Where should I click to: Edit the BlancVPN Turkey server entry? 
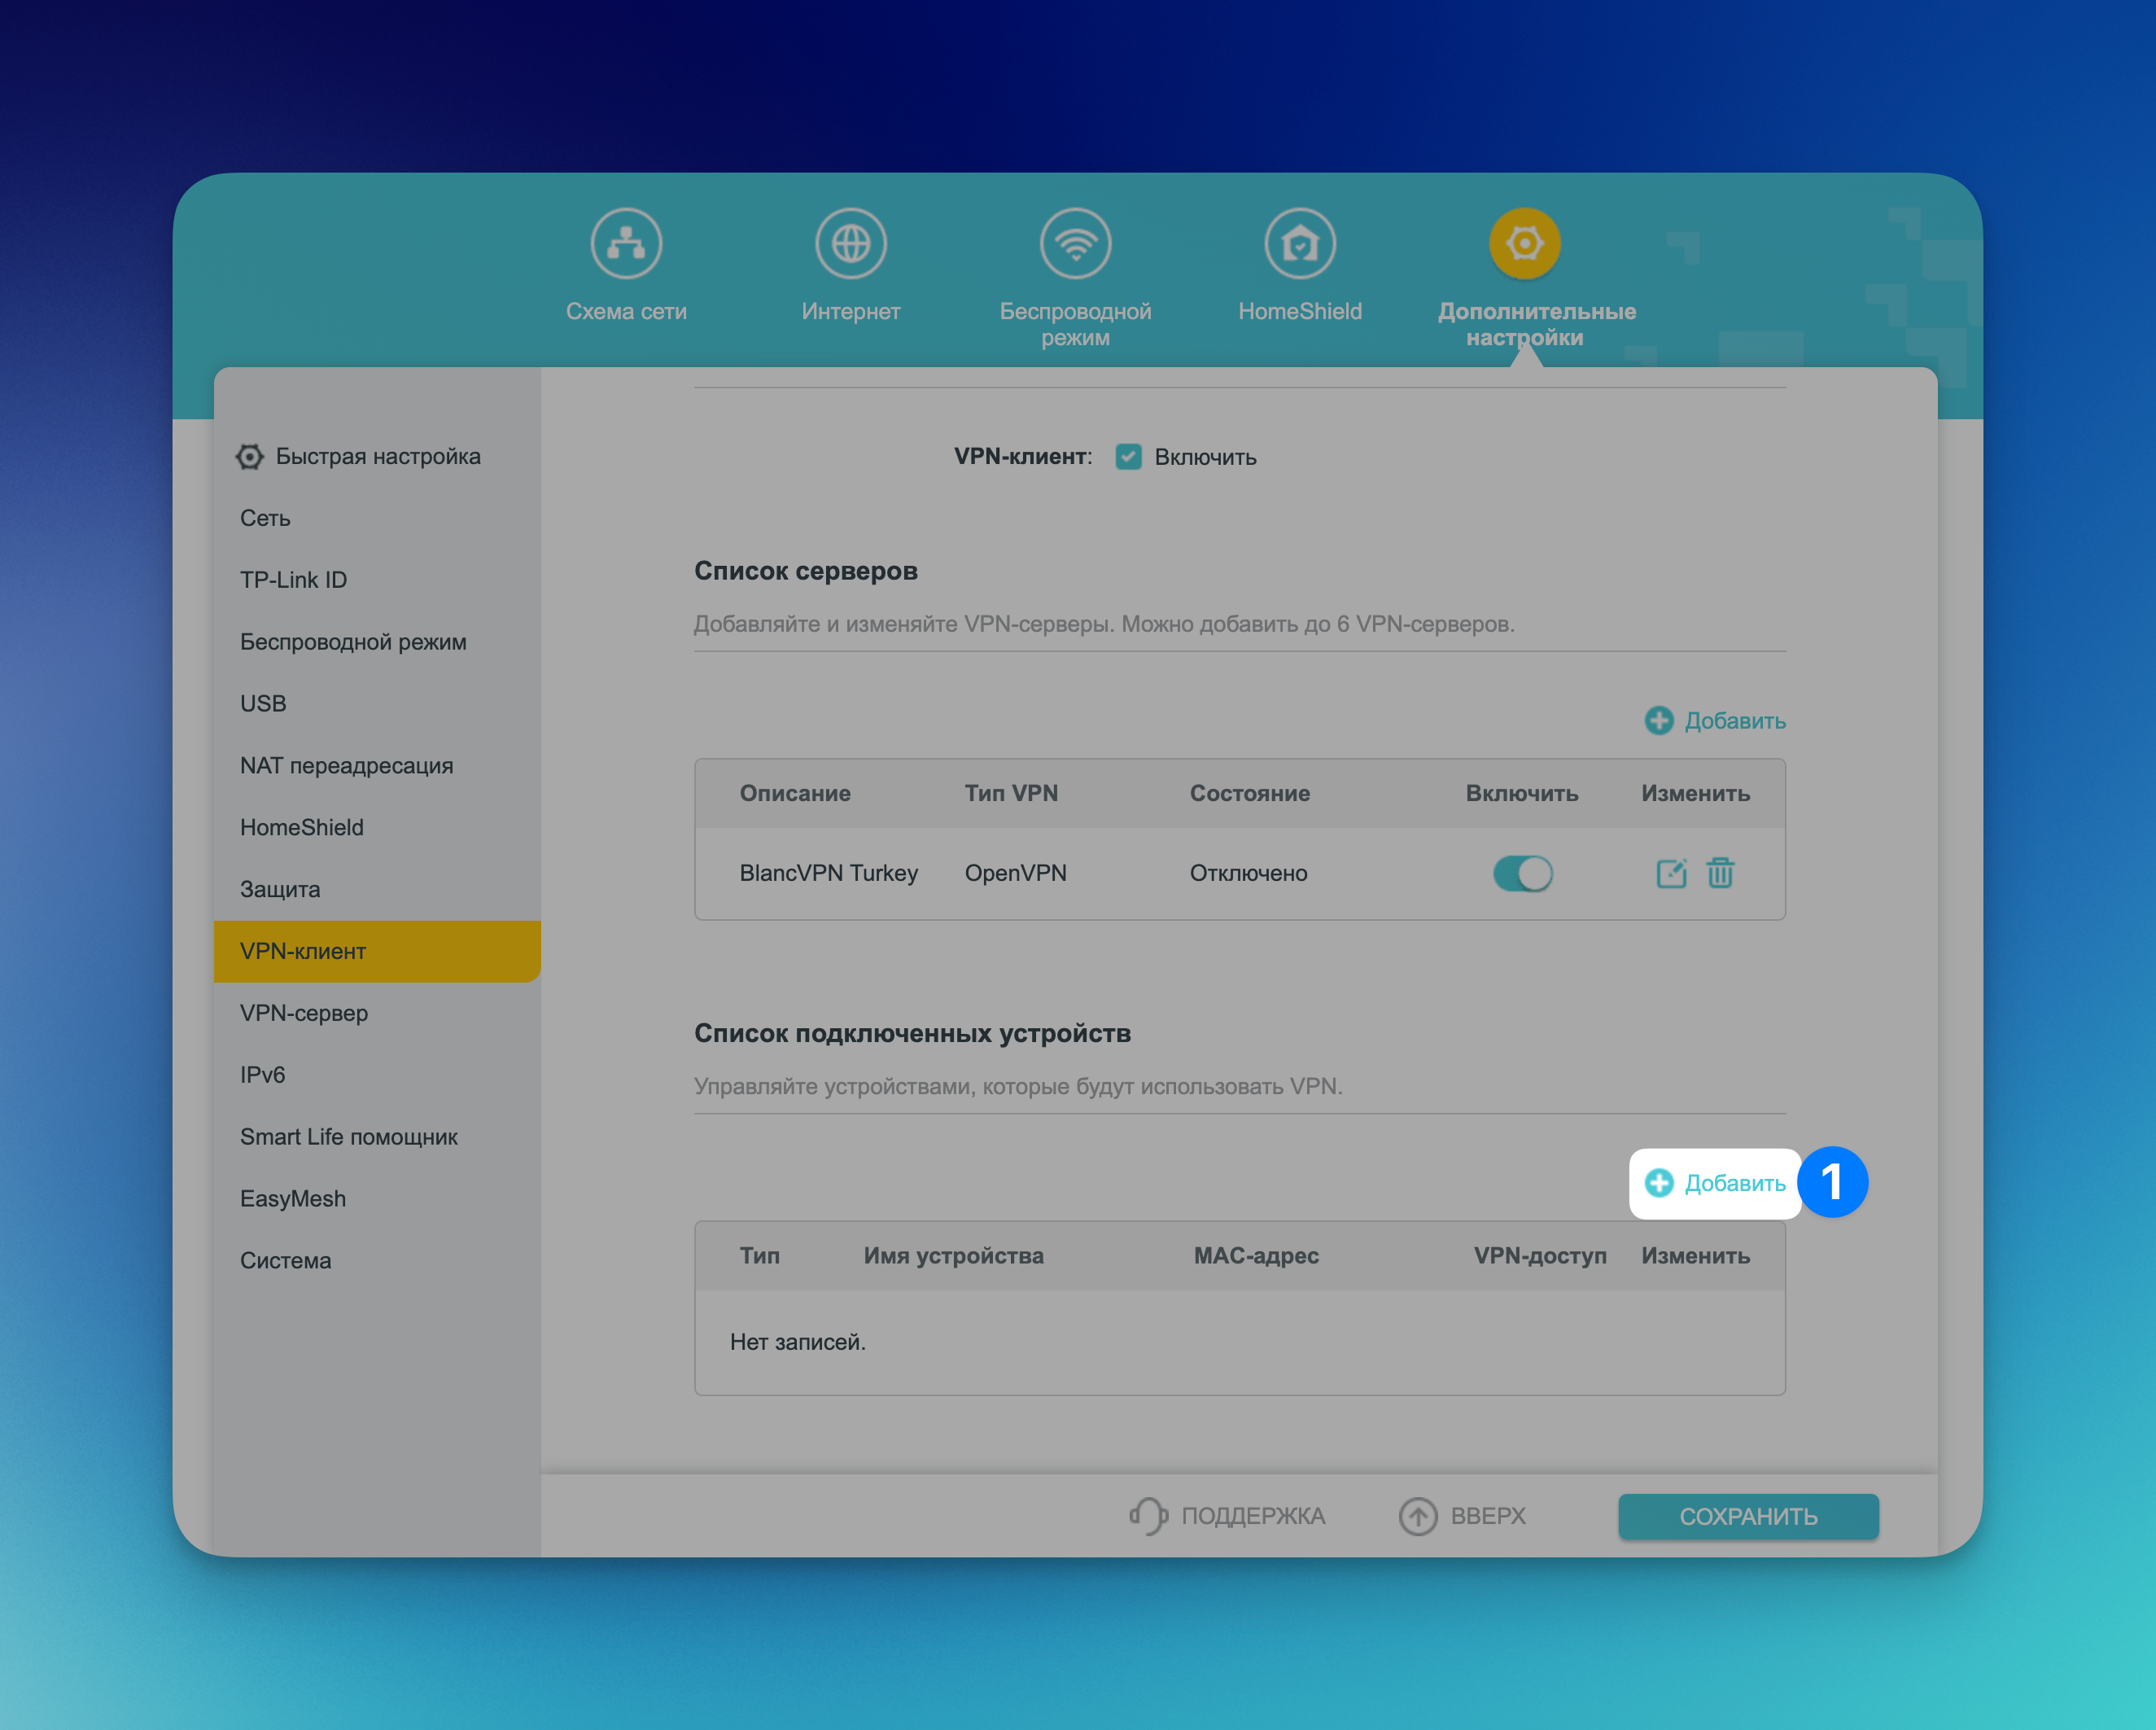tap(1671, 873)
